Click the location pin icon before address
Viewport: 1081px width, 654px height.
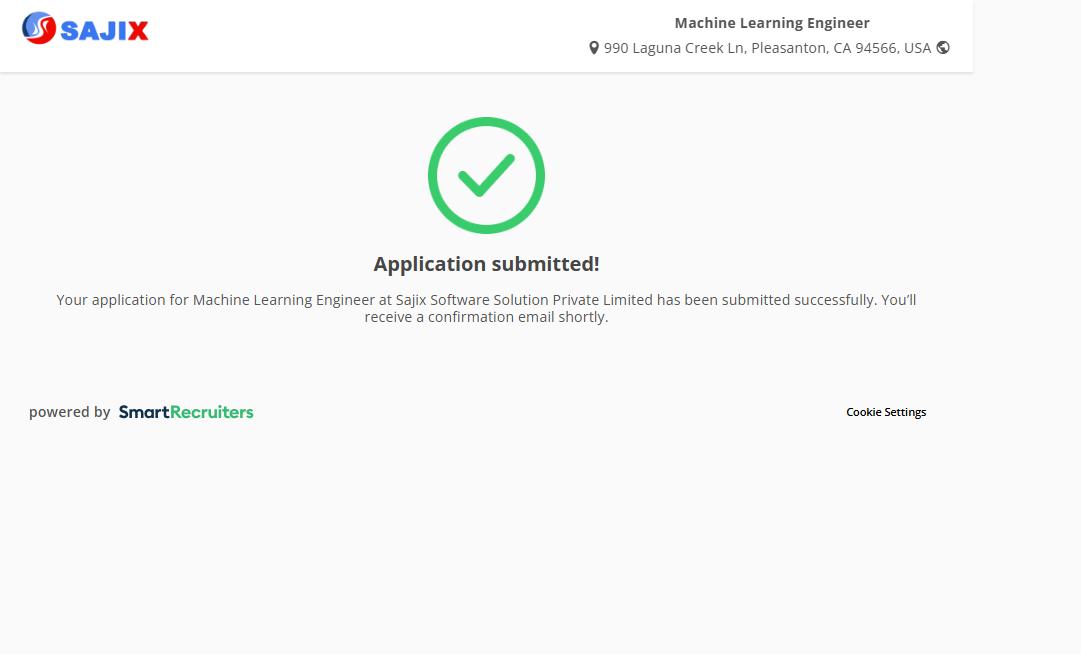pyautogui.click(x=594, y=48)
